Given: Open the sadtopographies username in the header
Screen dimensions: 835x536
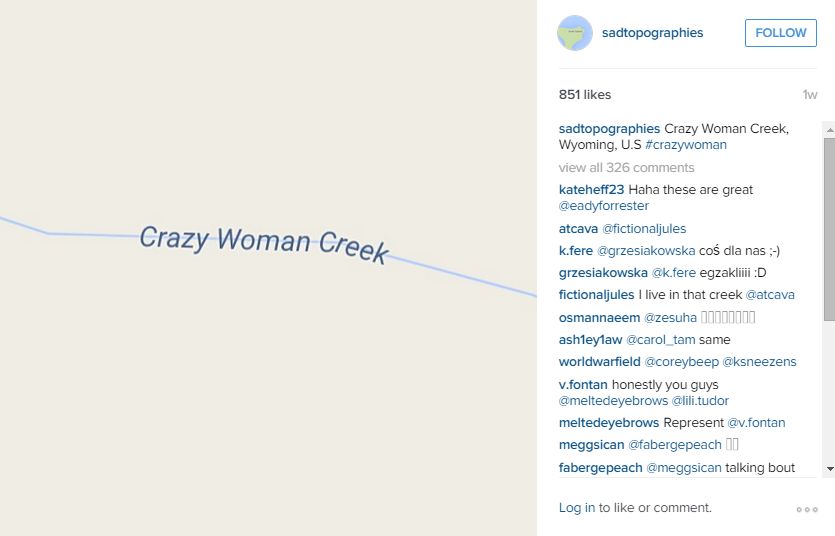Looking at the screenshot, I should click(652, 33).
